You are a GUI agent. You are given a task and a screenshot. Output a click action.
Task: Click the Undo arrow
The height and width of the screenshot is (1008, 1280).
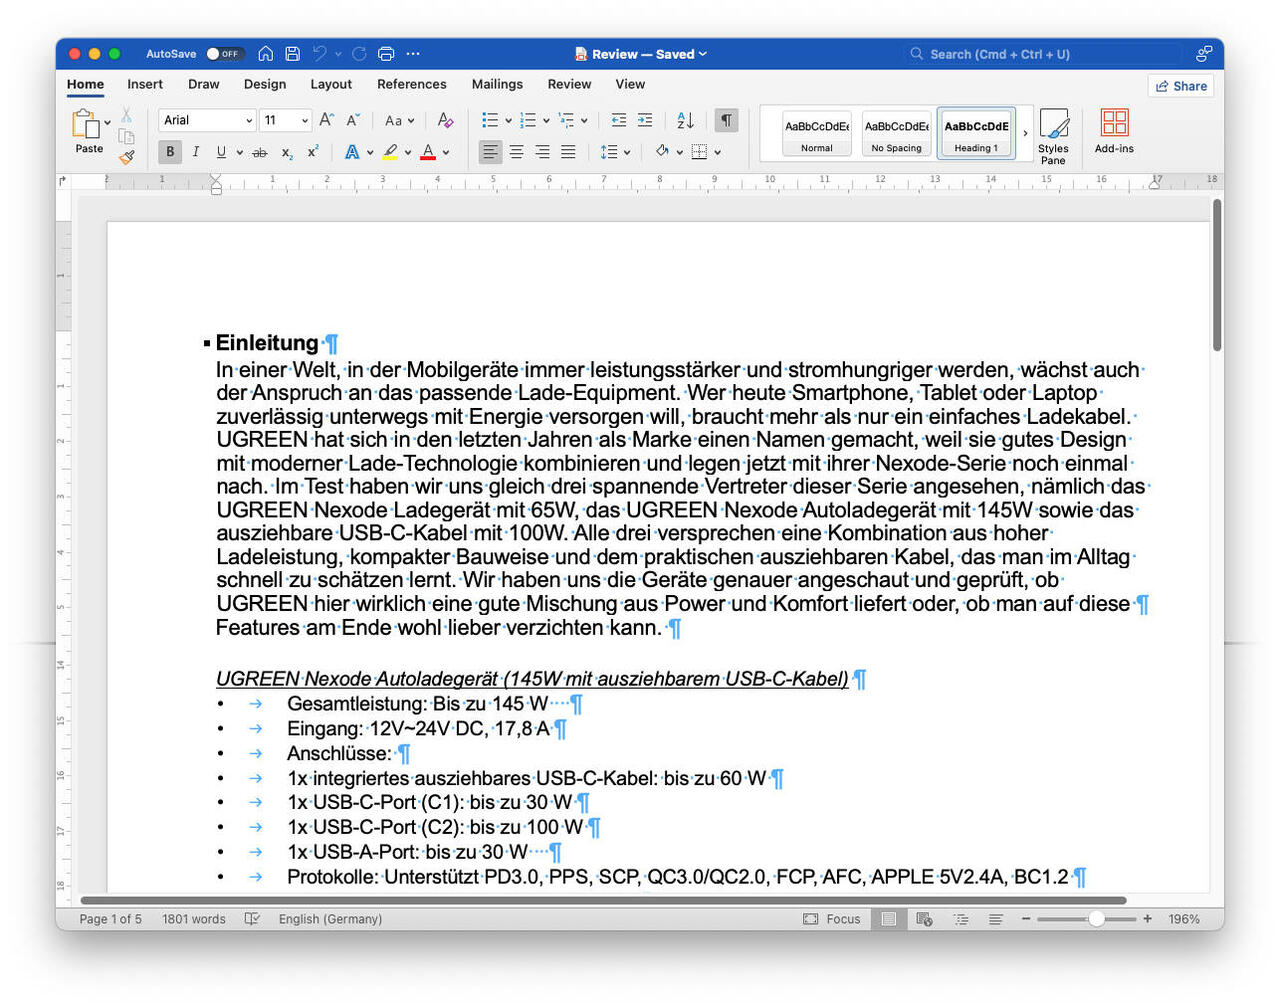coord(320,54)
